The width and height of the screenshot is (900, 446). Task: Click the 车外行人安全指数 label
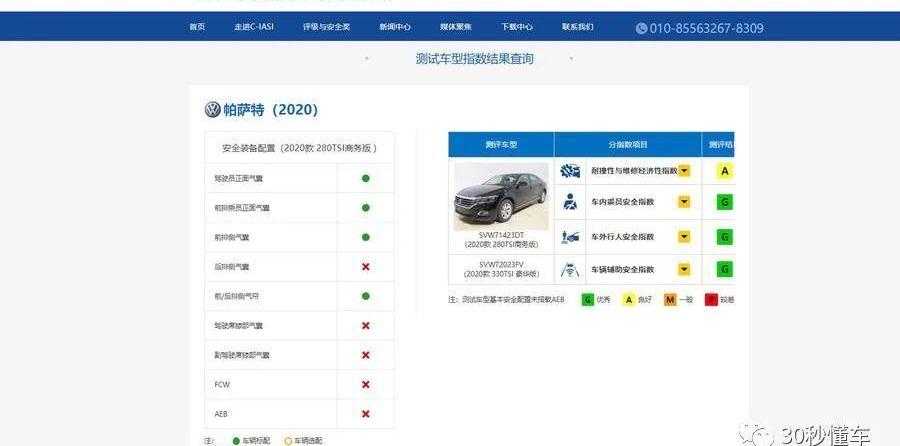click(x=623, y=236)
